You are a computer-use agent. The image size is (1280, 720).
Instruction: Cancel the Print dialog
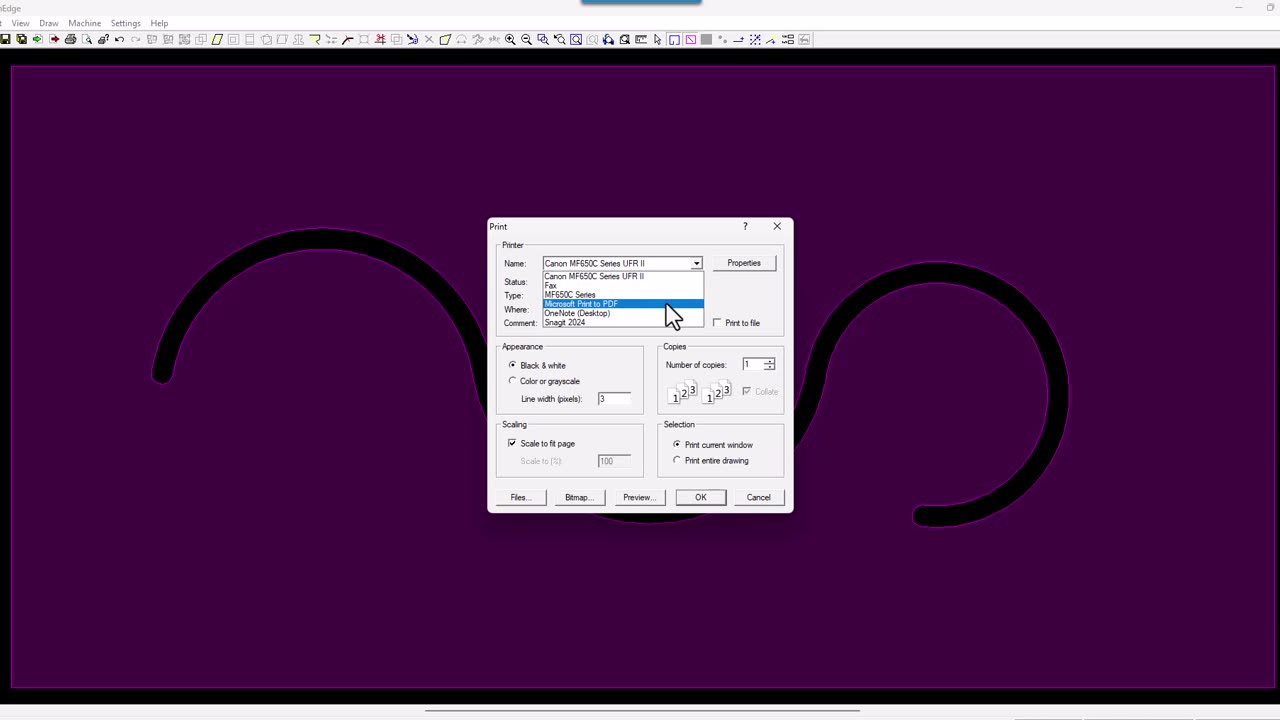click(759, 497)
